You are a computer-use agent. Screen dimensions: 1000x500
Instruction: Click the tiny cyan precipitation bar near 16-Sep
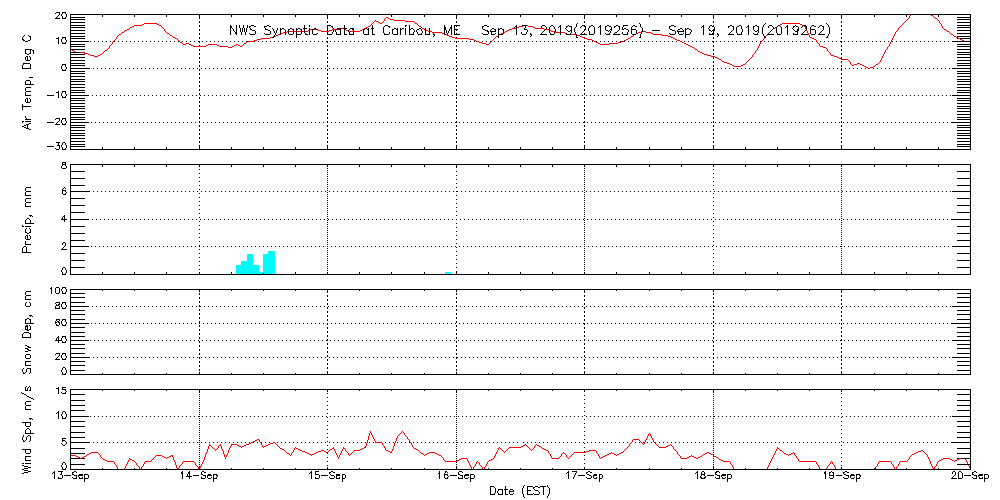[449, 271]
